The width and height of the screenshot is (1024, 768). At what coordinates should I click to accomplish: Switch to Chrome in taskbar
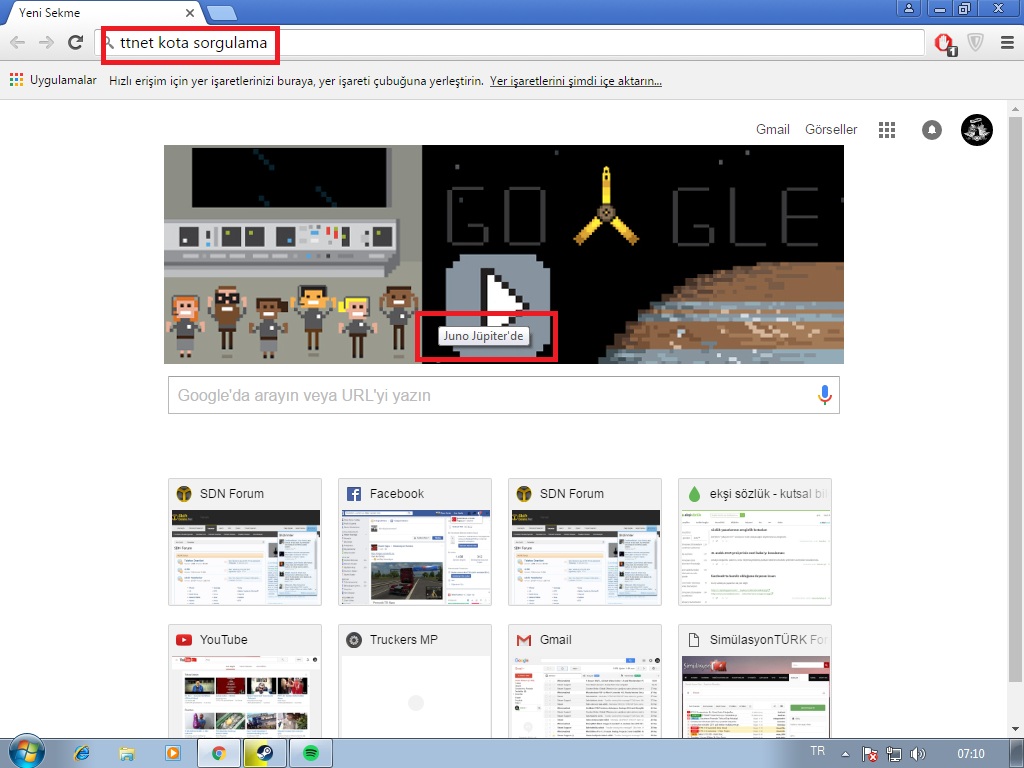pyautogui.click(x=218, y=754)
